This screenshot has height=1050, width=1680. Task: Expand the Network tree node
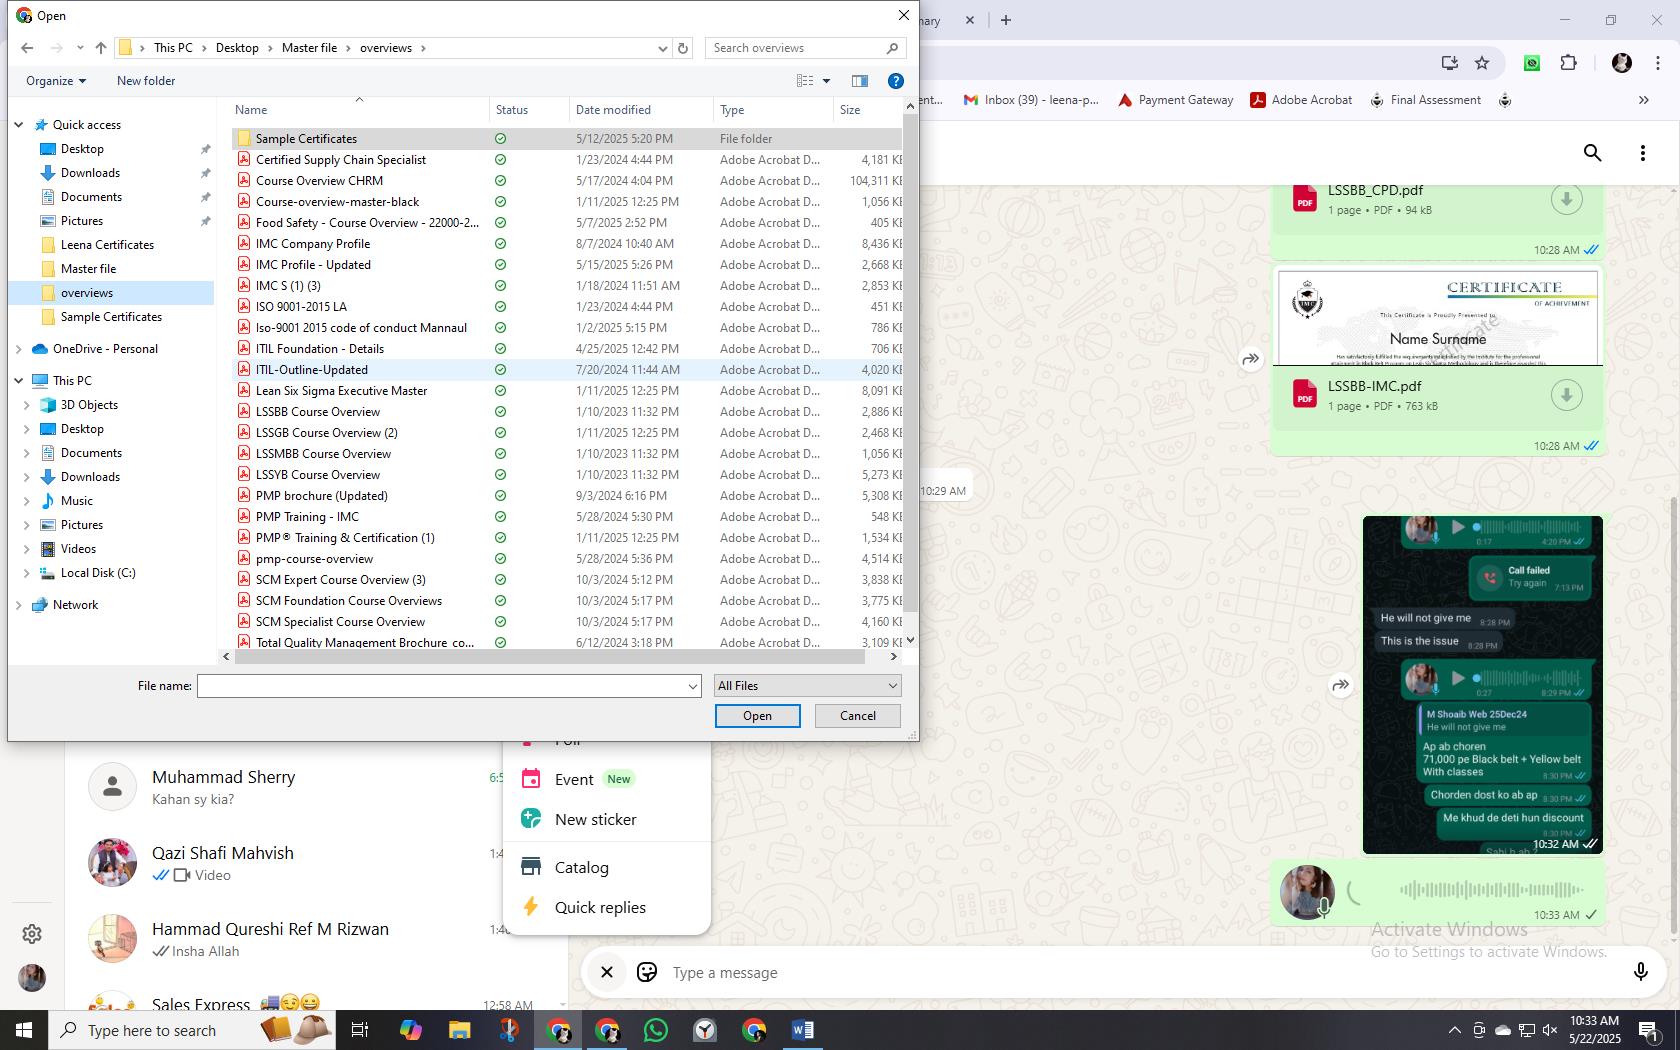pyautogui.click(x=18, y=605)
